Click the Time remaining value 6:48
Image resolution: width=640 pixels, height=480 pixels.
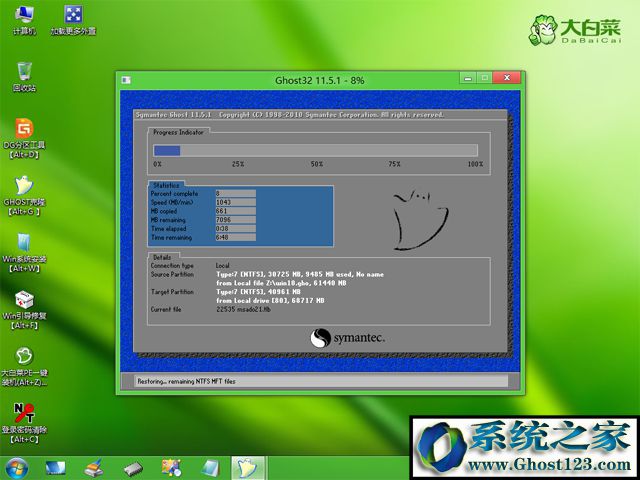[x=236, y=237]
